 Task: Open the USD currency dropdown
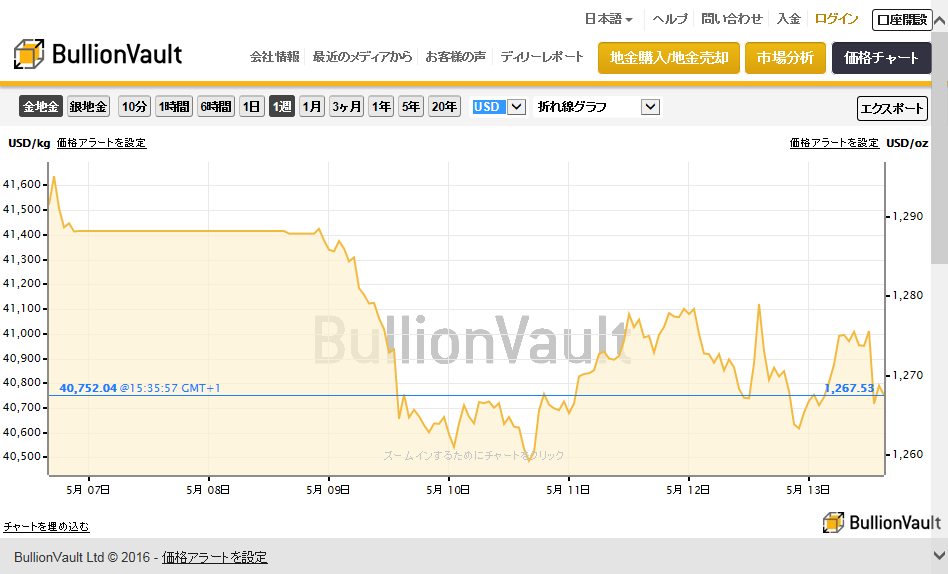tap(498, 107)
